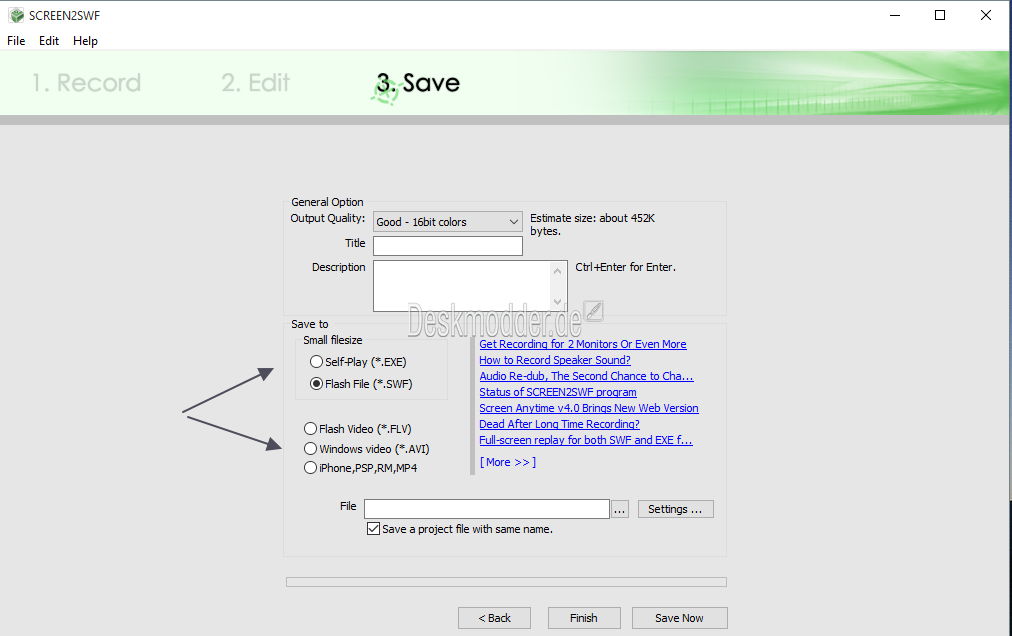Open Audio Re-dub, The Second Chance link

(x=586, y=376)
